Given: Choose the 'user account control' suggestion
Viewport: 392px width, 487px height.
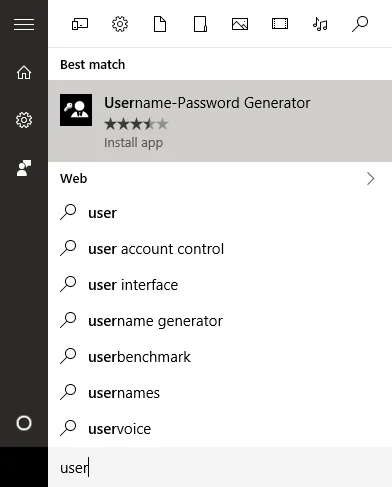Looking at the screenshot, I should [x=220, y=249].
